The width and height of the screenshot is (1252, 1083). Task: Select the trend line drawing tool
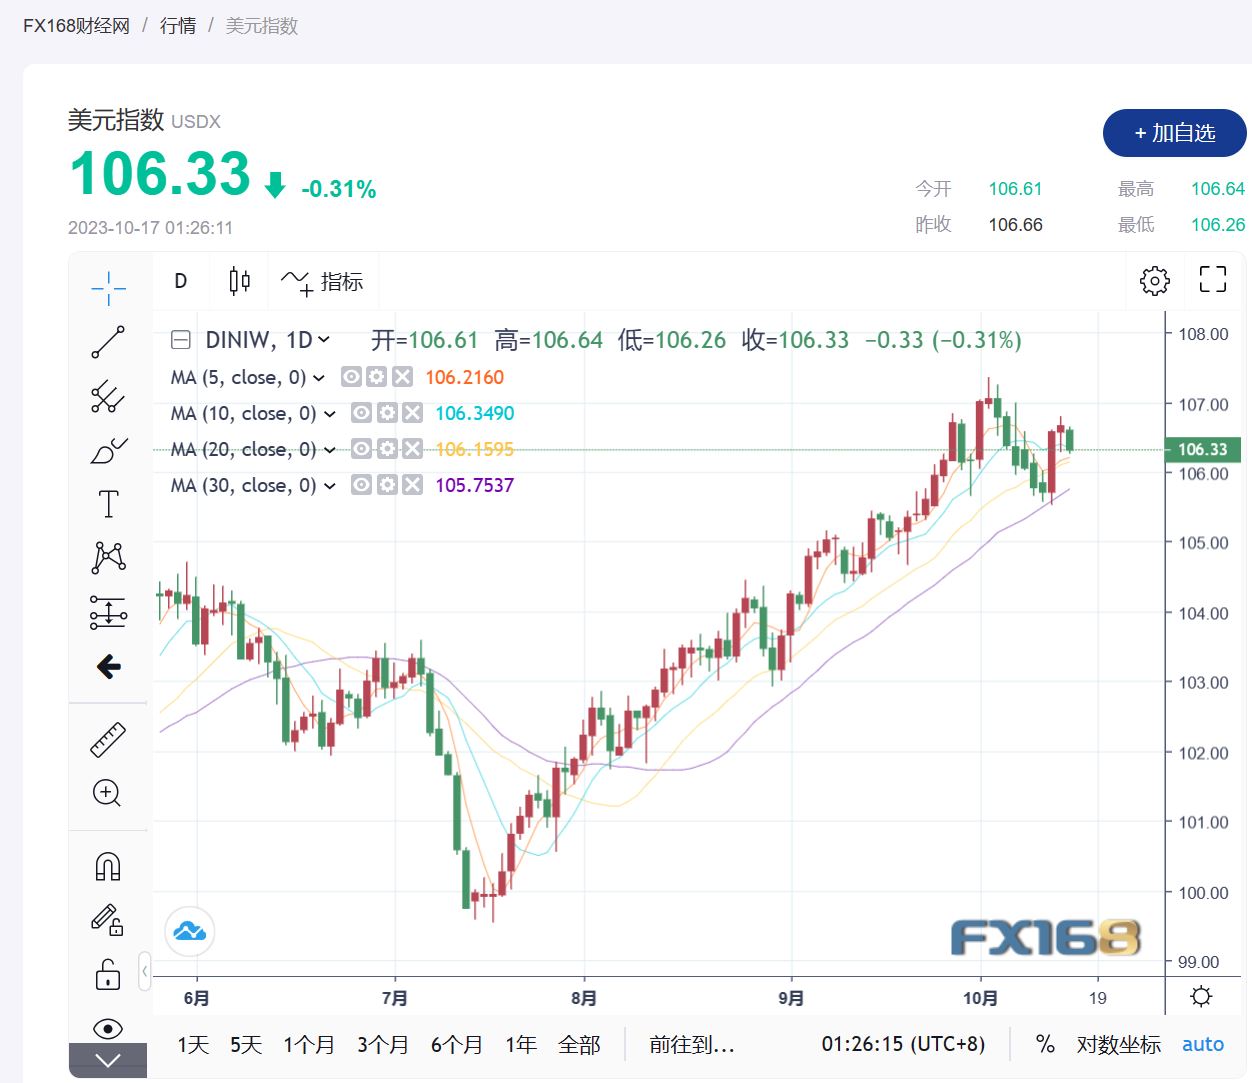pyautogui.click(x=108, y=342)
